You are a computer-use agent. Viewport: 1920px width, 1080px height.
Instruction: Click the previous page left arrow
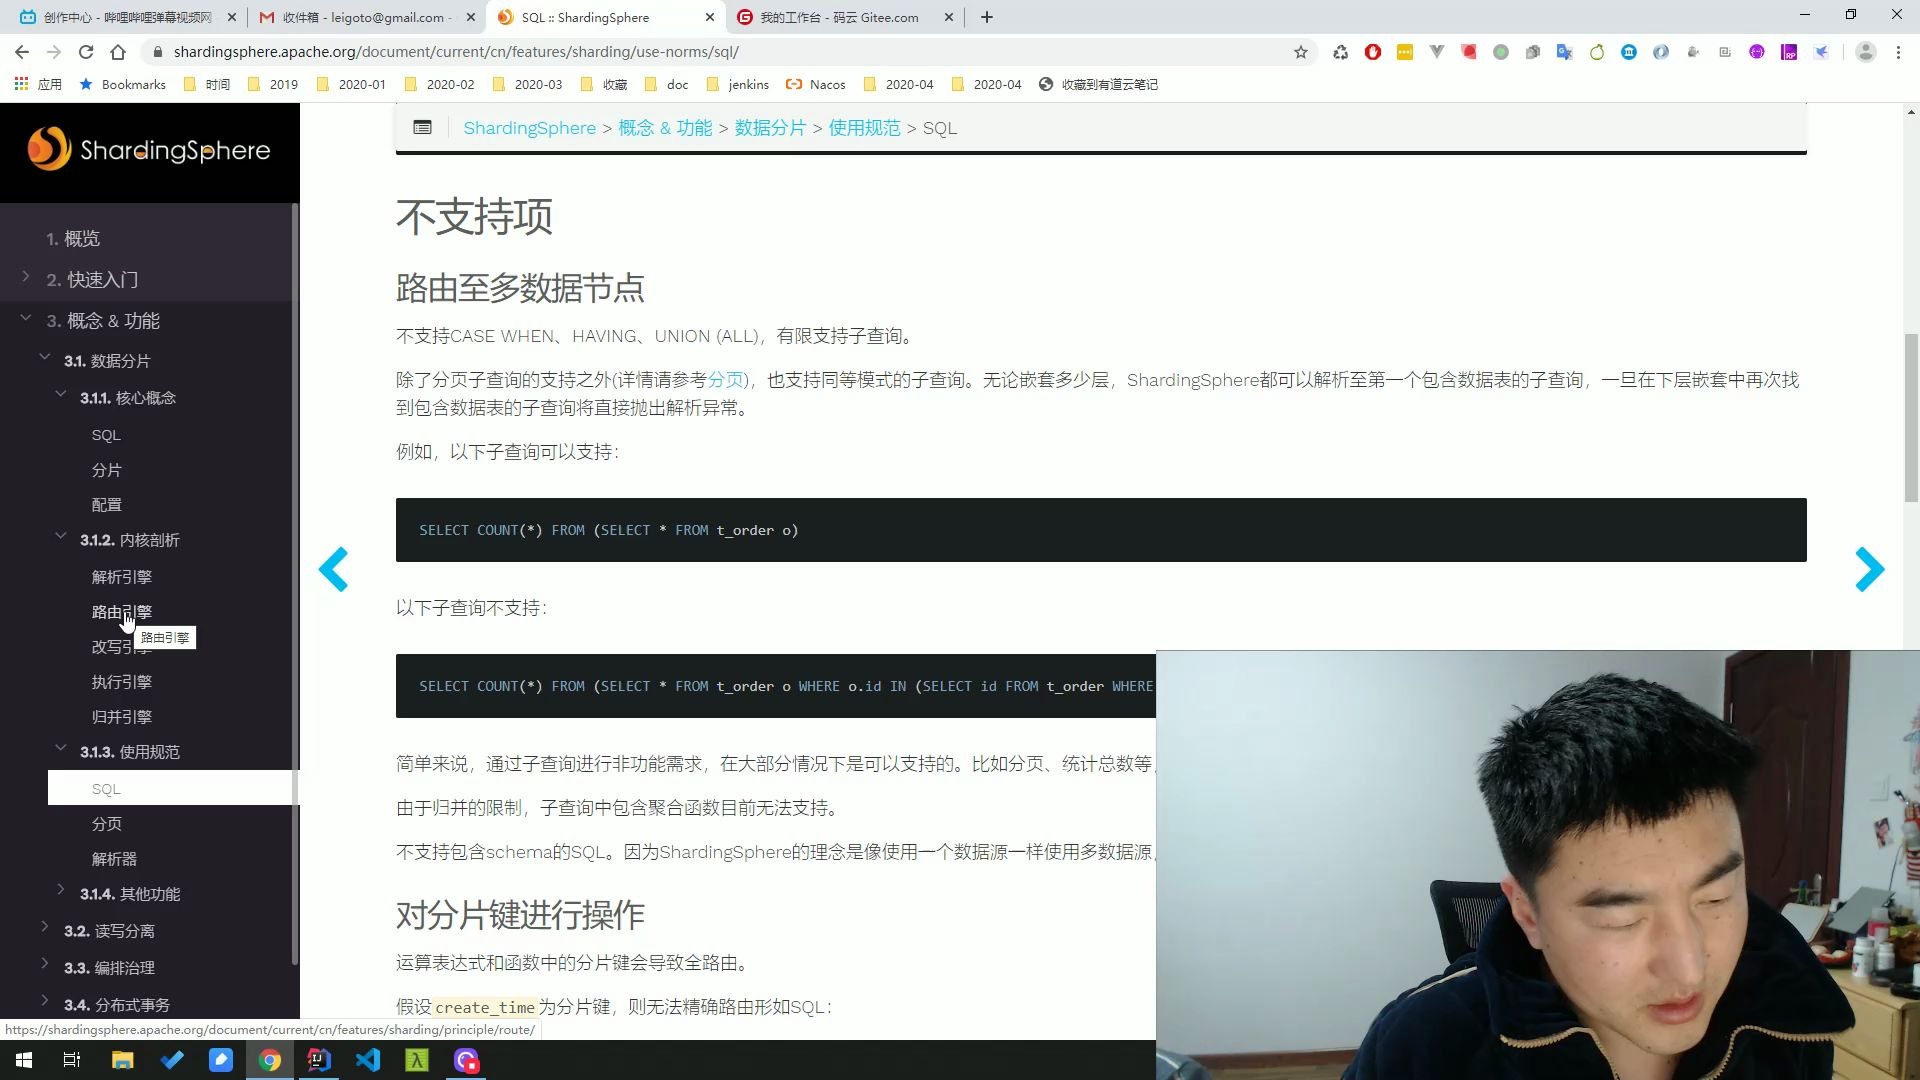coord(334,570)
